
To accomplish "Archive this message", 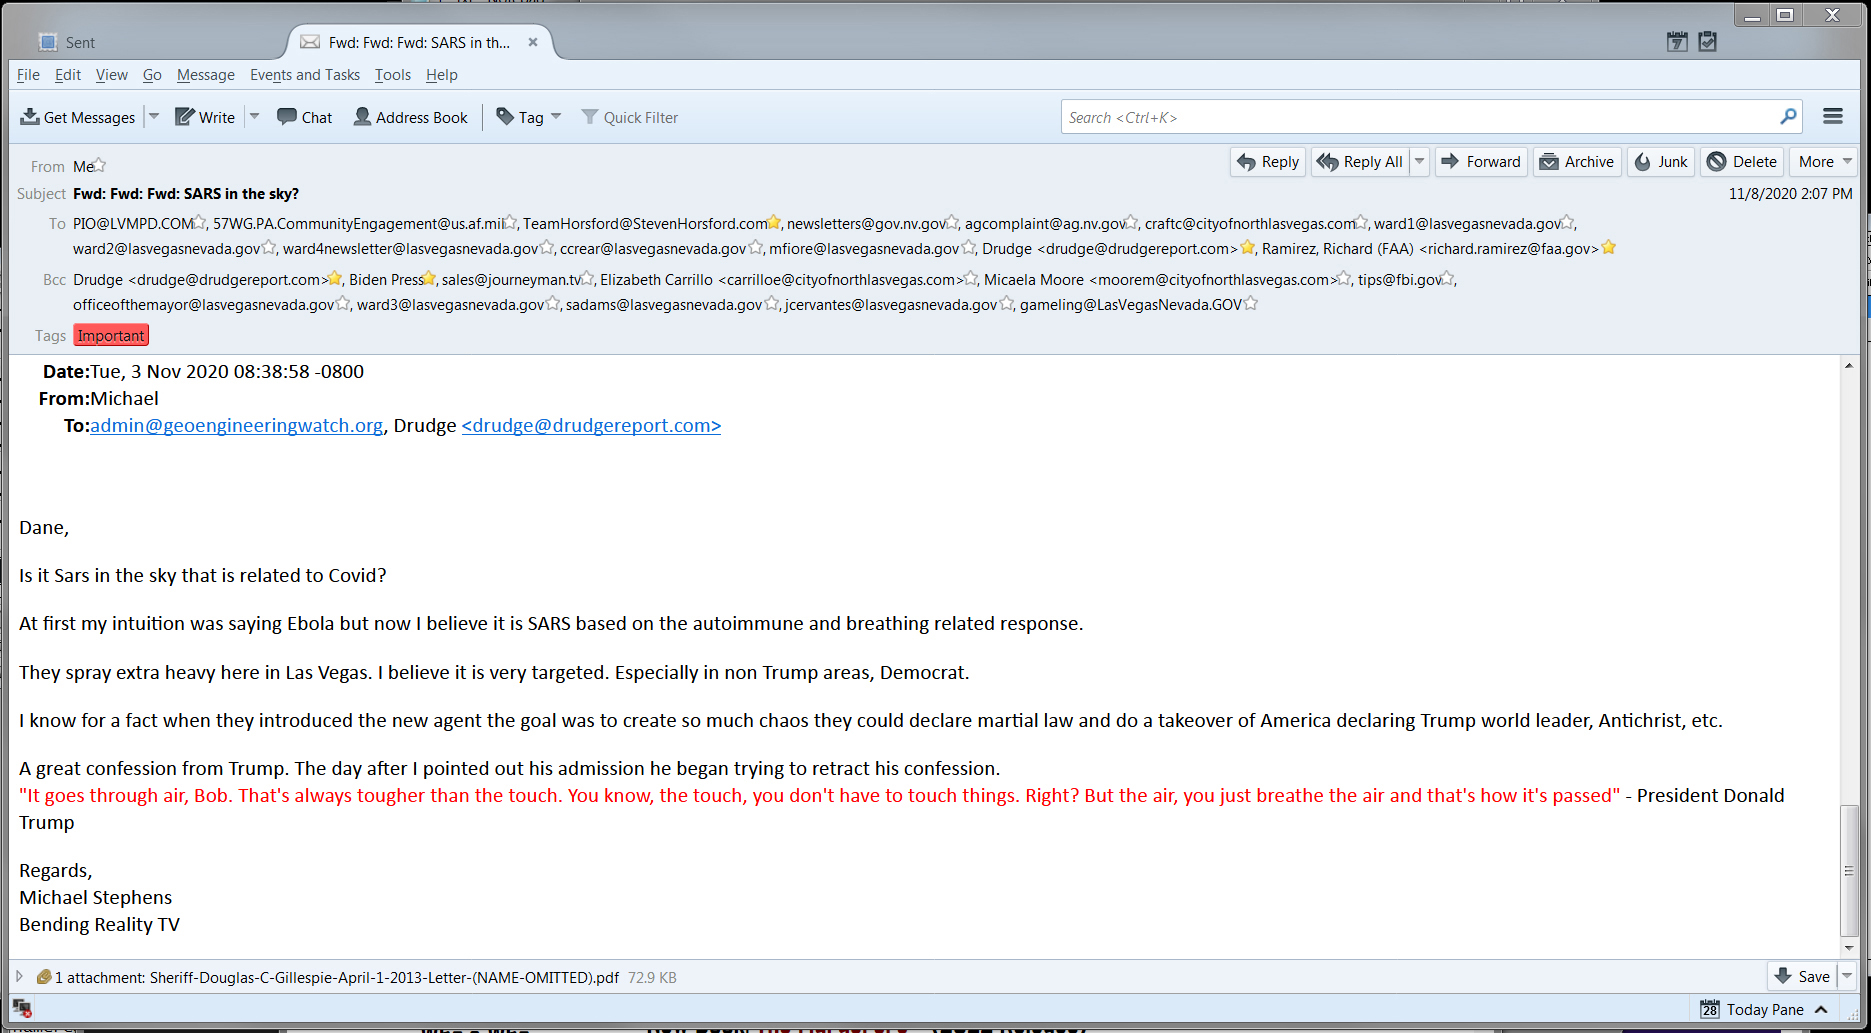I will tap(1577, 161).
